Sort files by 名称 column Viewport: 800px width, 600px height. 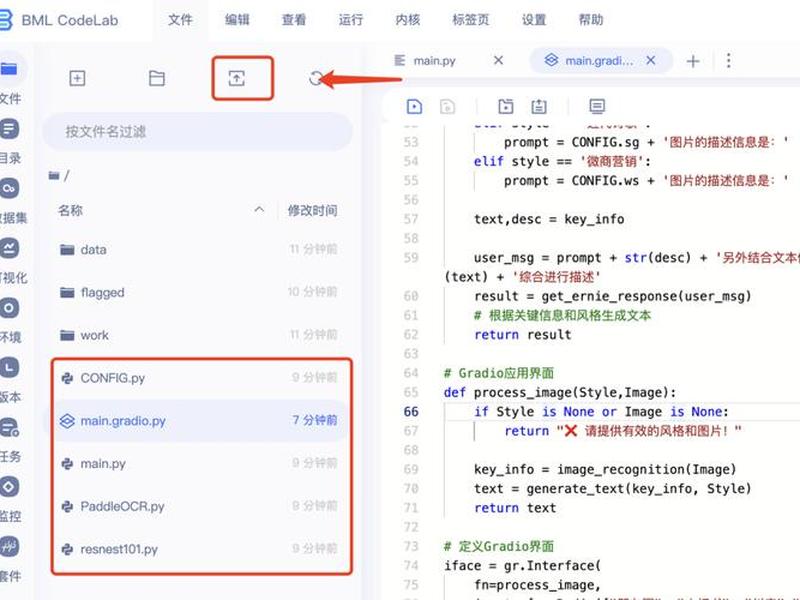tap(70, 210)
